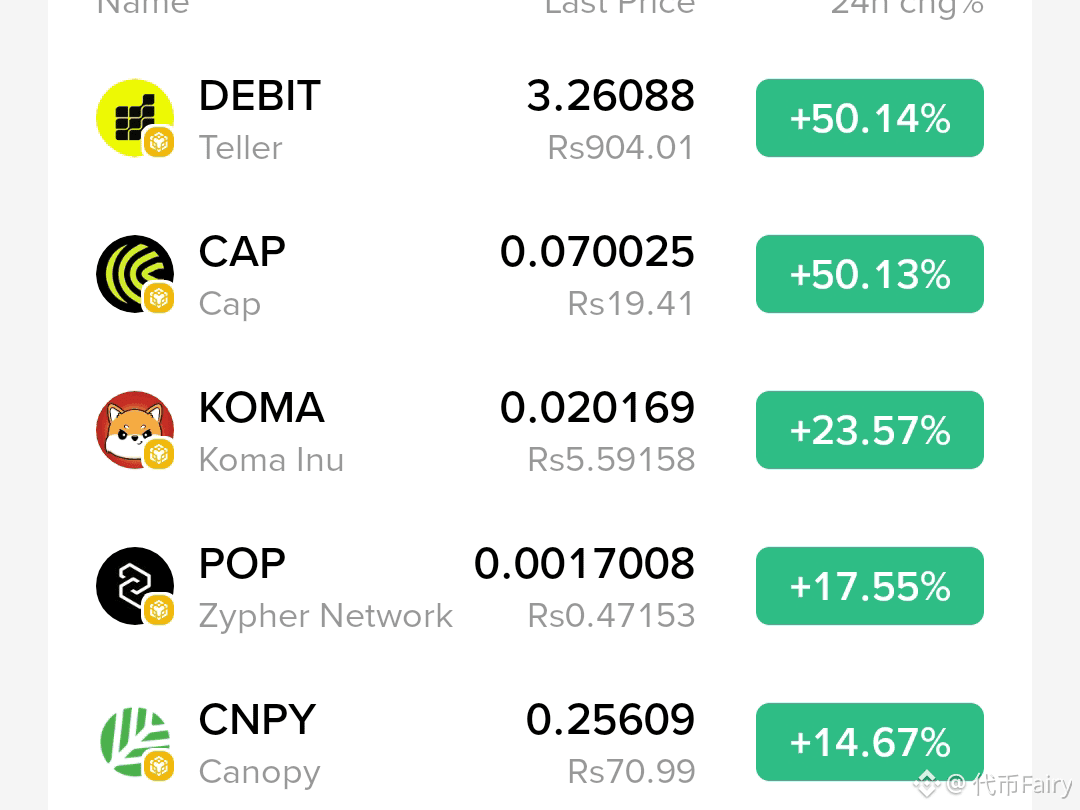1080x810 pixels.
Task: Sort by the Name column header
Action: pyautogui.click(x=143, y=6)
